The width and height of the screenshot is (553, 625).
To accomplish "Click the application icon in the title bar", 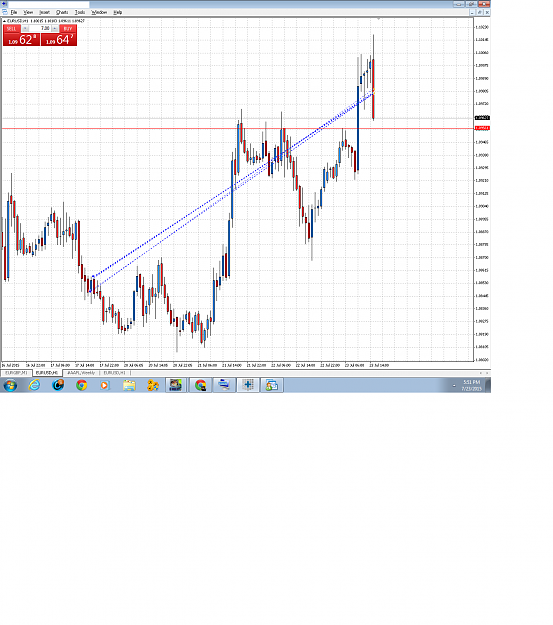I will (x=4, y=4).
